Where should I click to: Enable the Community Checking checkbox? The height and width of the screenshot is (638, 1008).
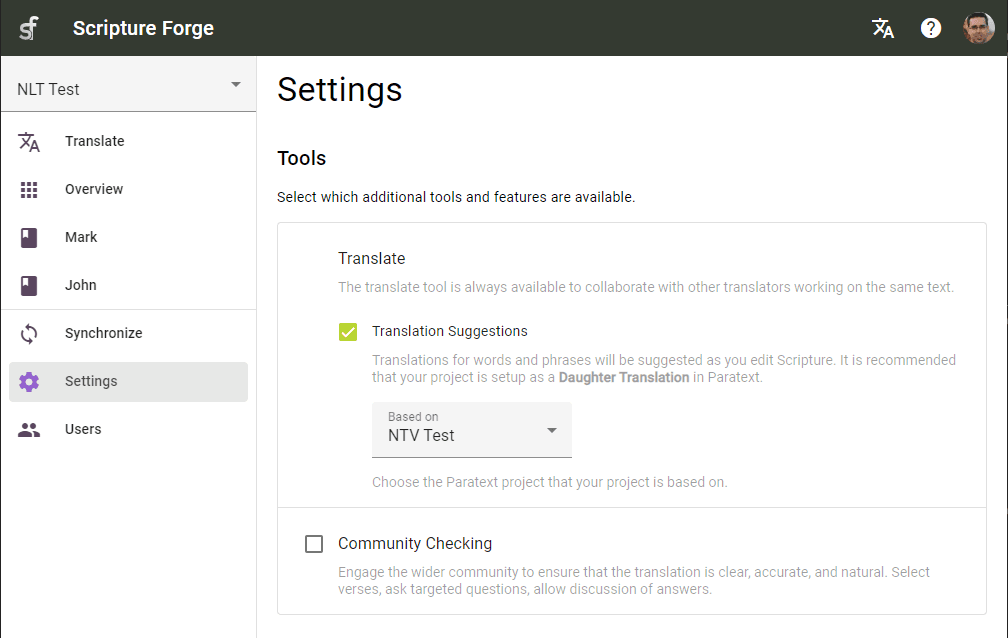pos(314,543)
